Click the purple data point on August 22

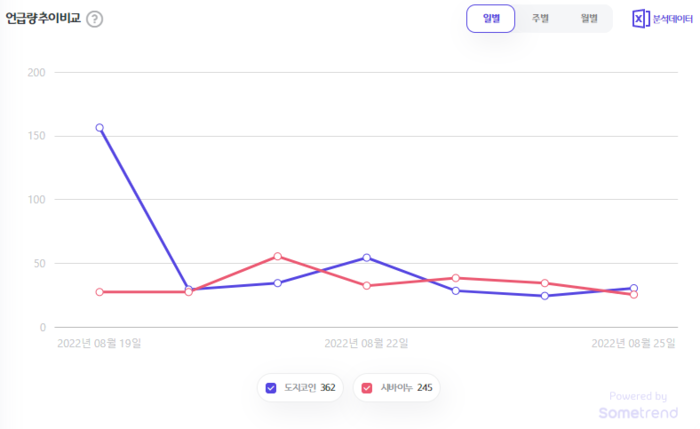367,258
